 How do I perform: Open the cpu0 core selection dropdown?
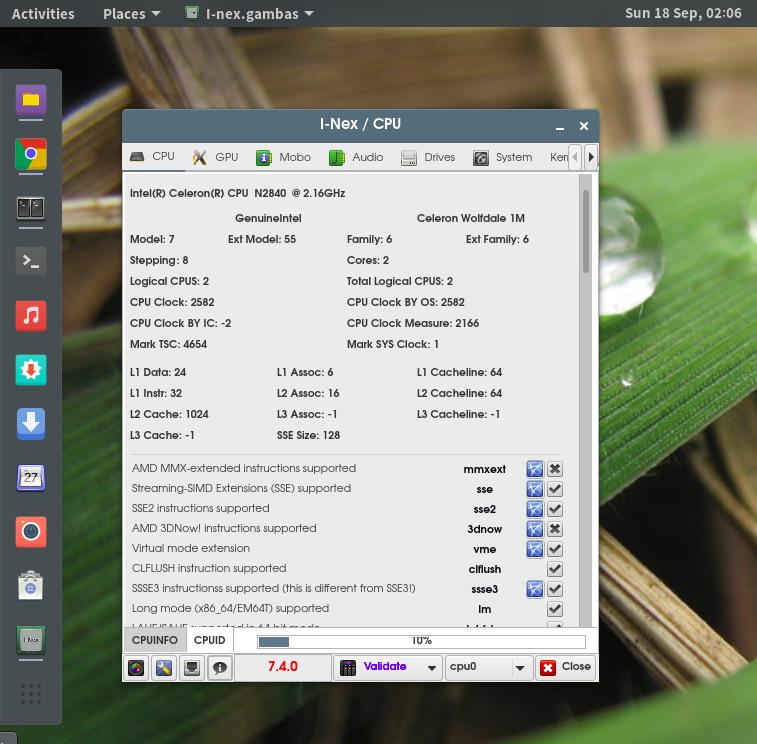coord(489,667)
